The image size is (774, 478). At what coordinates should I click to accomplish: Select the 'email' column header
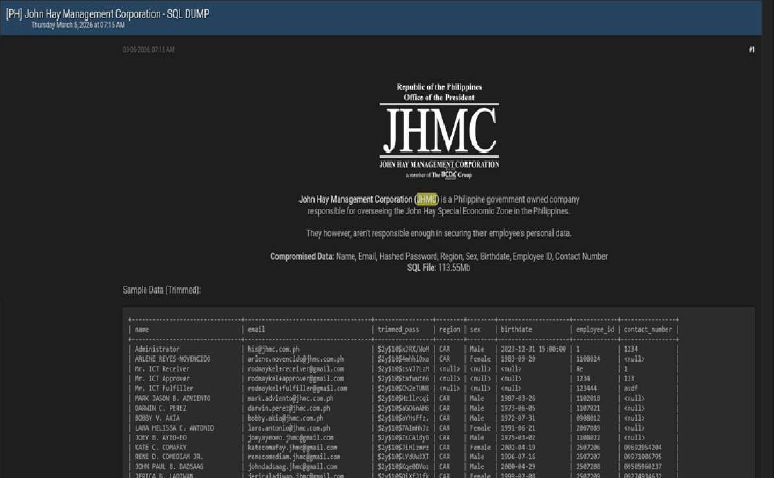(257, 329)
